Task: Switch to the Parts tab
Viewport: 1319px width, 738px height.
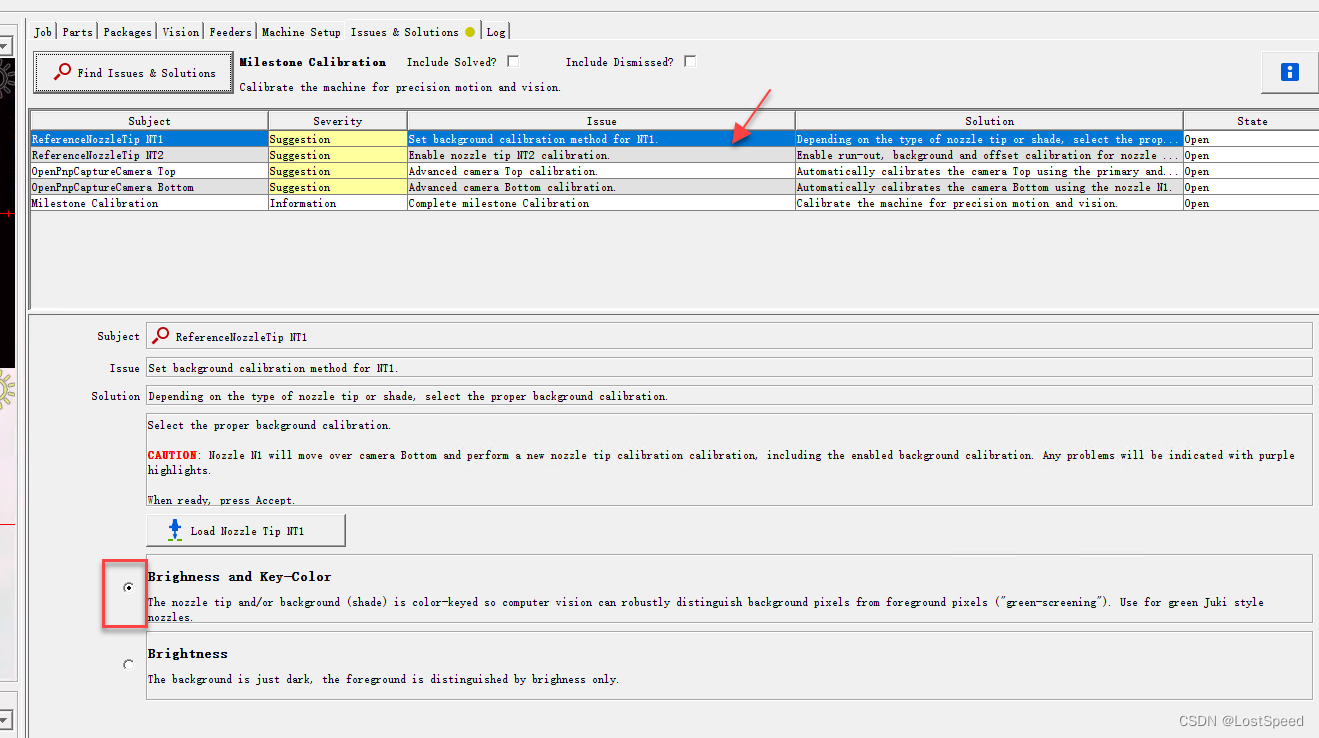Action: [x=77, y=32]
